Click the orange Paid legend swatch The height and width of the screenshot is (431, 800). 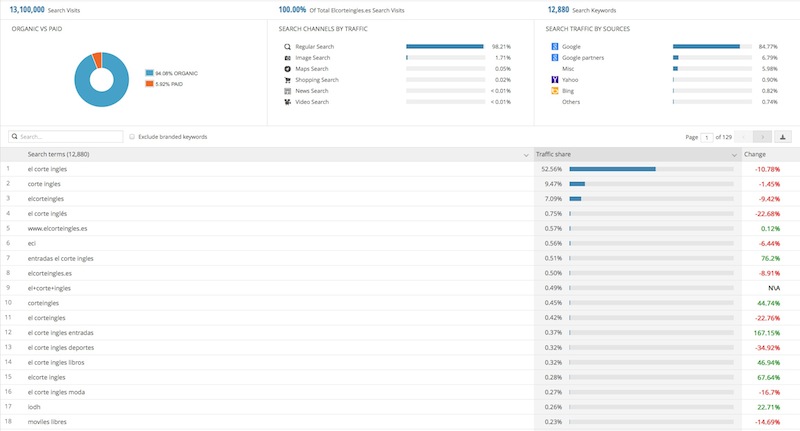pyautogui.click(x=149, y=84)
